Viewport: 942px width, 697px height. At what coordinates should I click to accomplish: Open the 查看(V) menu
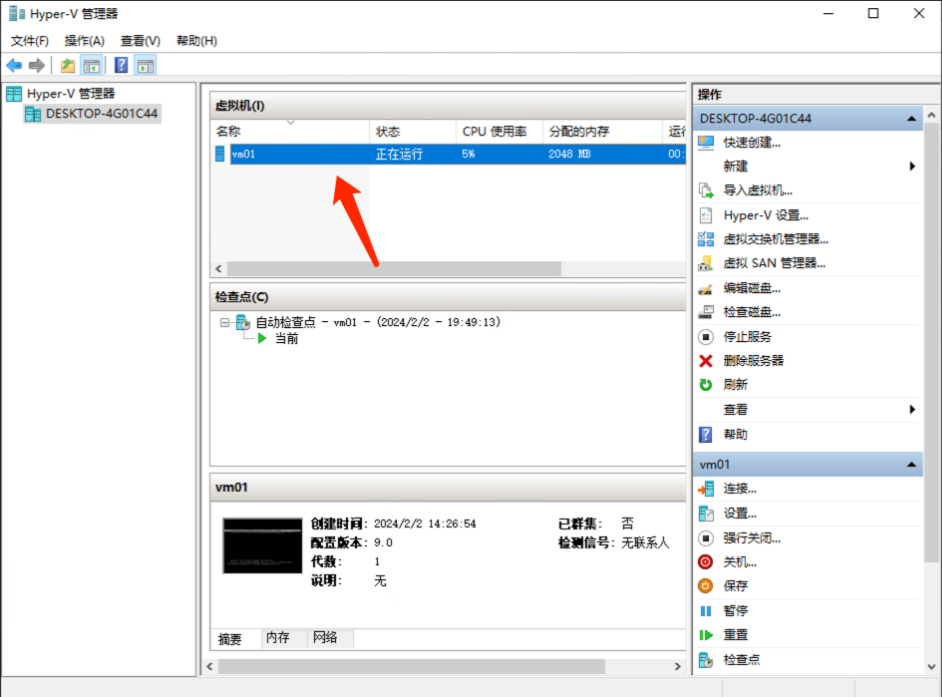(x=140, y=41)
